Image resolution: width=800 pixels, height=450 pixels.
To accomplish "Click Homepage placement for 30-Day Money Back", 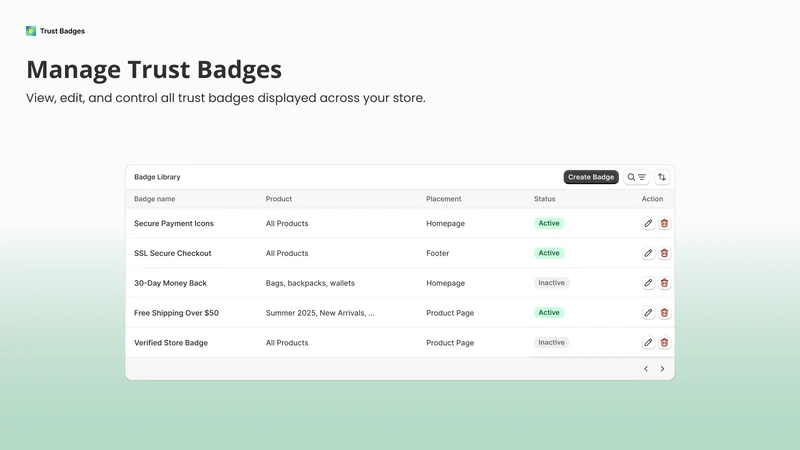I will (445, 283).
